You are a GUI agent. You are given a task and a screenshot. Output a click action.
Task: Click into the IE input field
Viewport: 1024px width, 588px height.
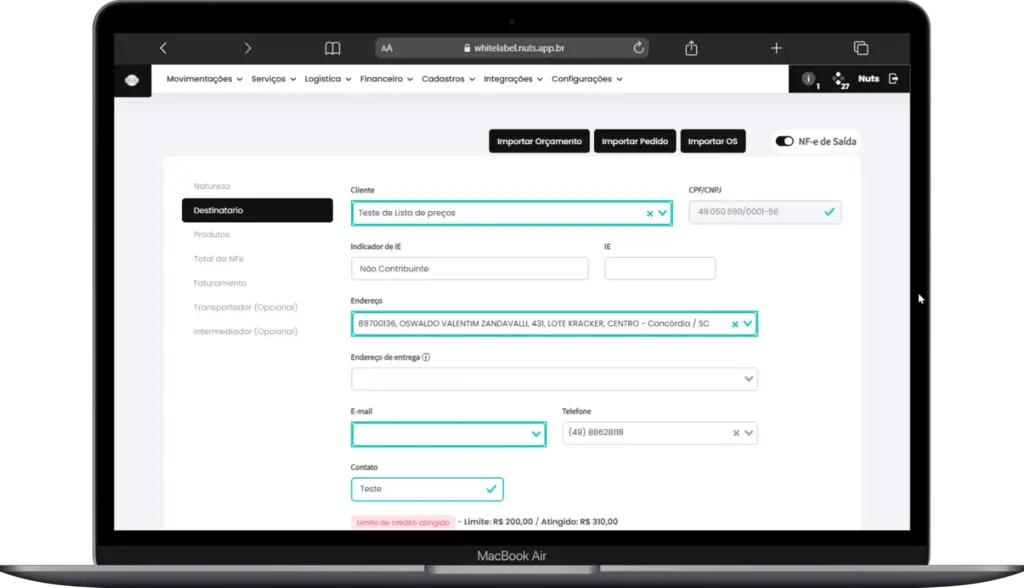coord(660,269)
